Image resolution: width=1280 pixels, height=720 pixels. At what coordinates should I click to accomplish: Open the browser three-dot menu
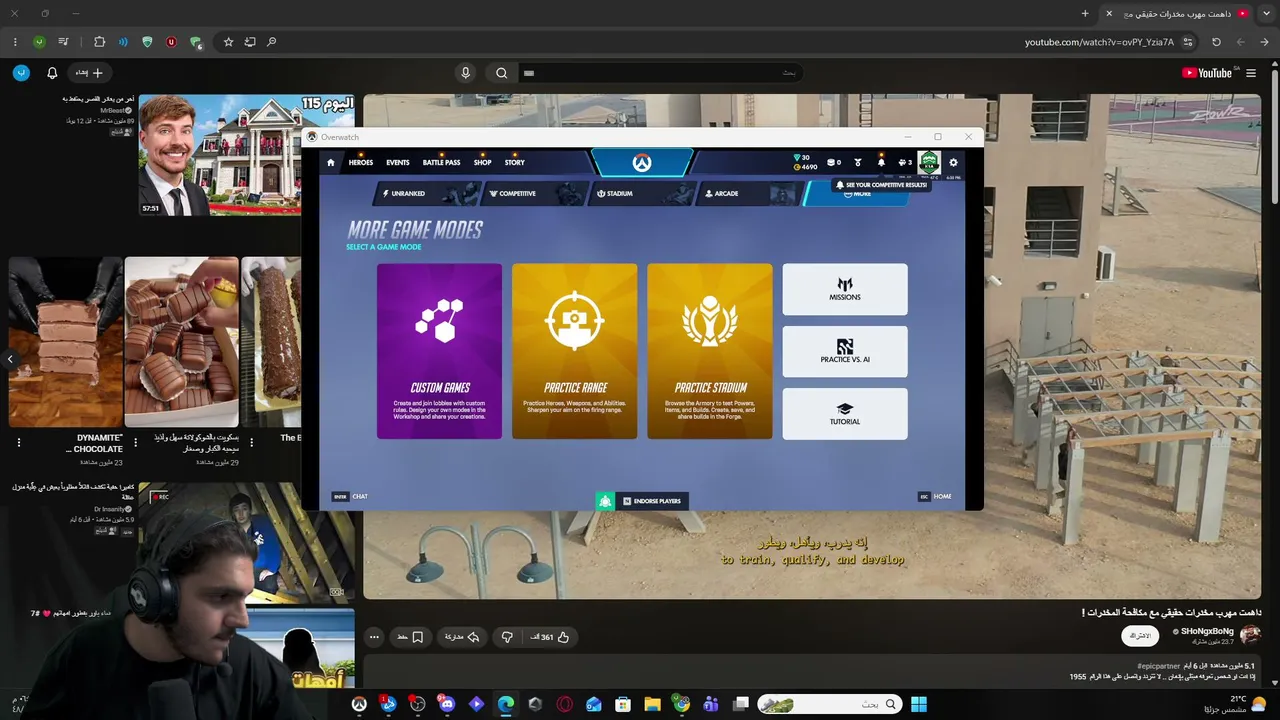[x=14, y=42]
